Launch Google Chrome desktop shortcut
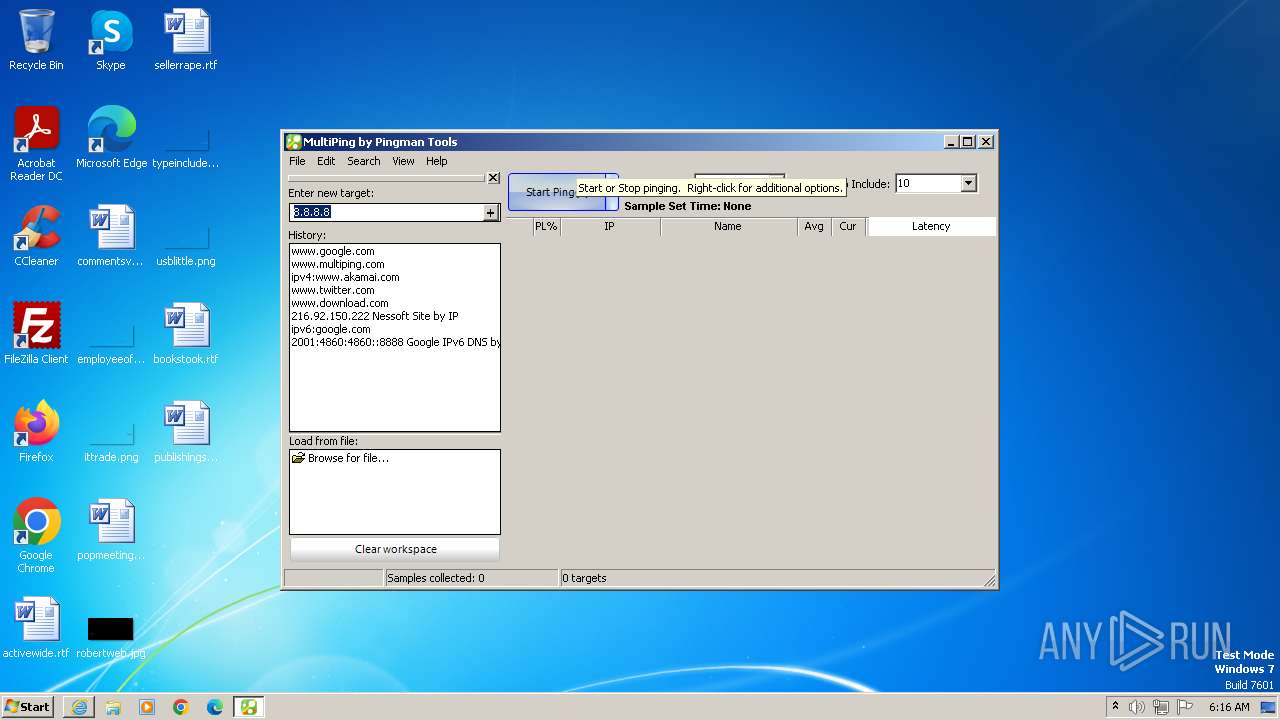 pos(36,536)
